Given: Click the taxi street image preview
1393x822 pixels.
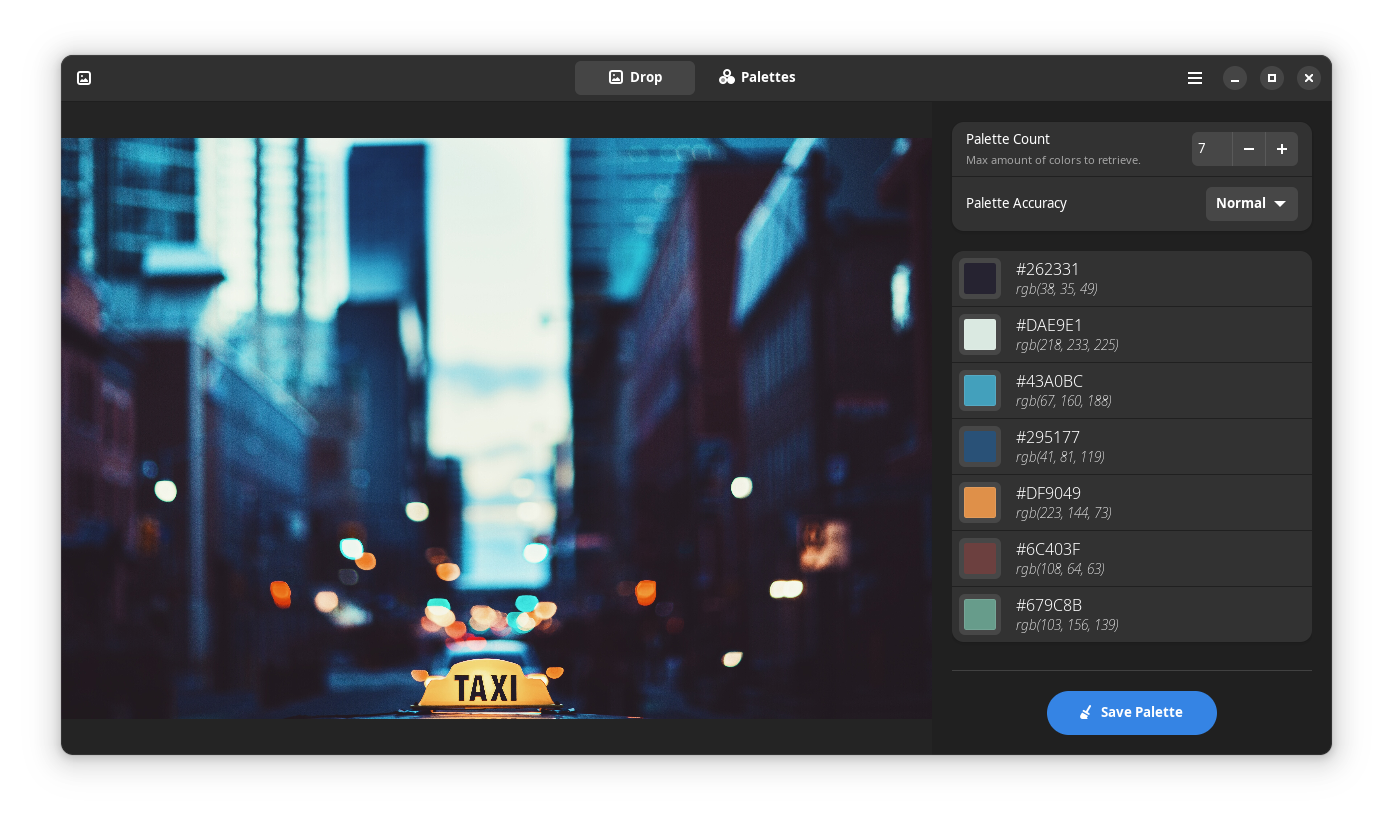Looking at the screenshot, I should (x=496, y=428).
